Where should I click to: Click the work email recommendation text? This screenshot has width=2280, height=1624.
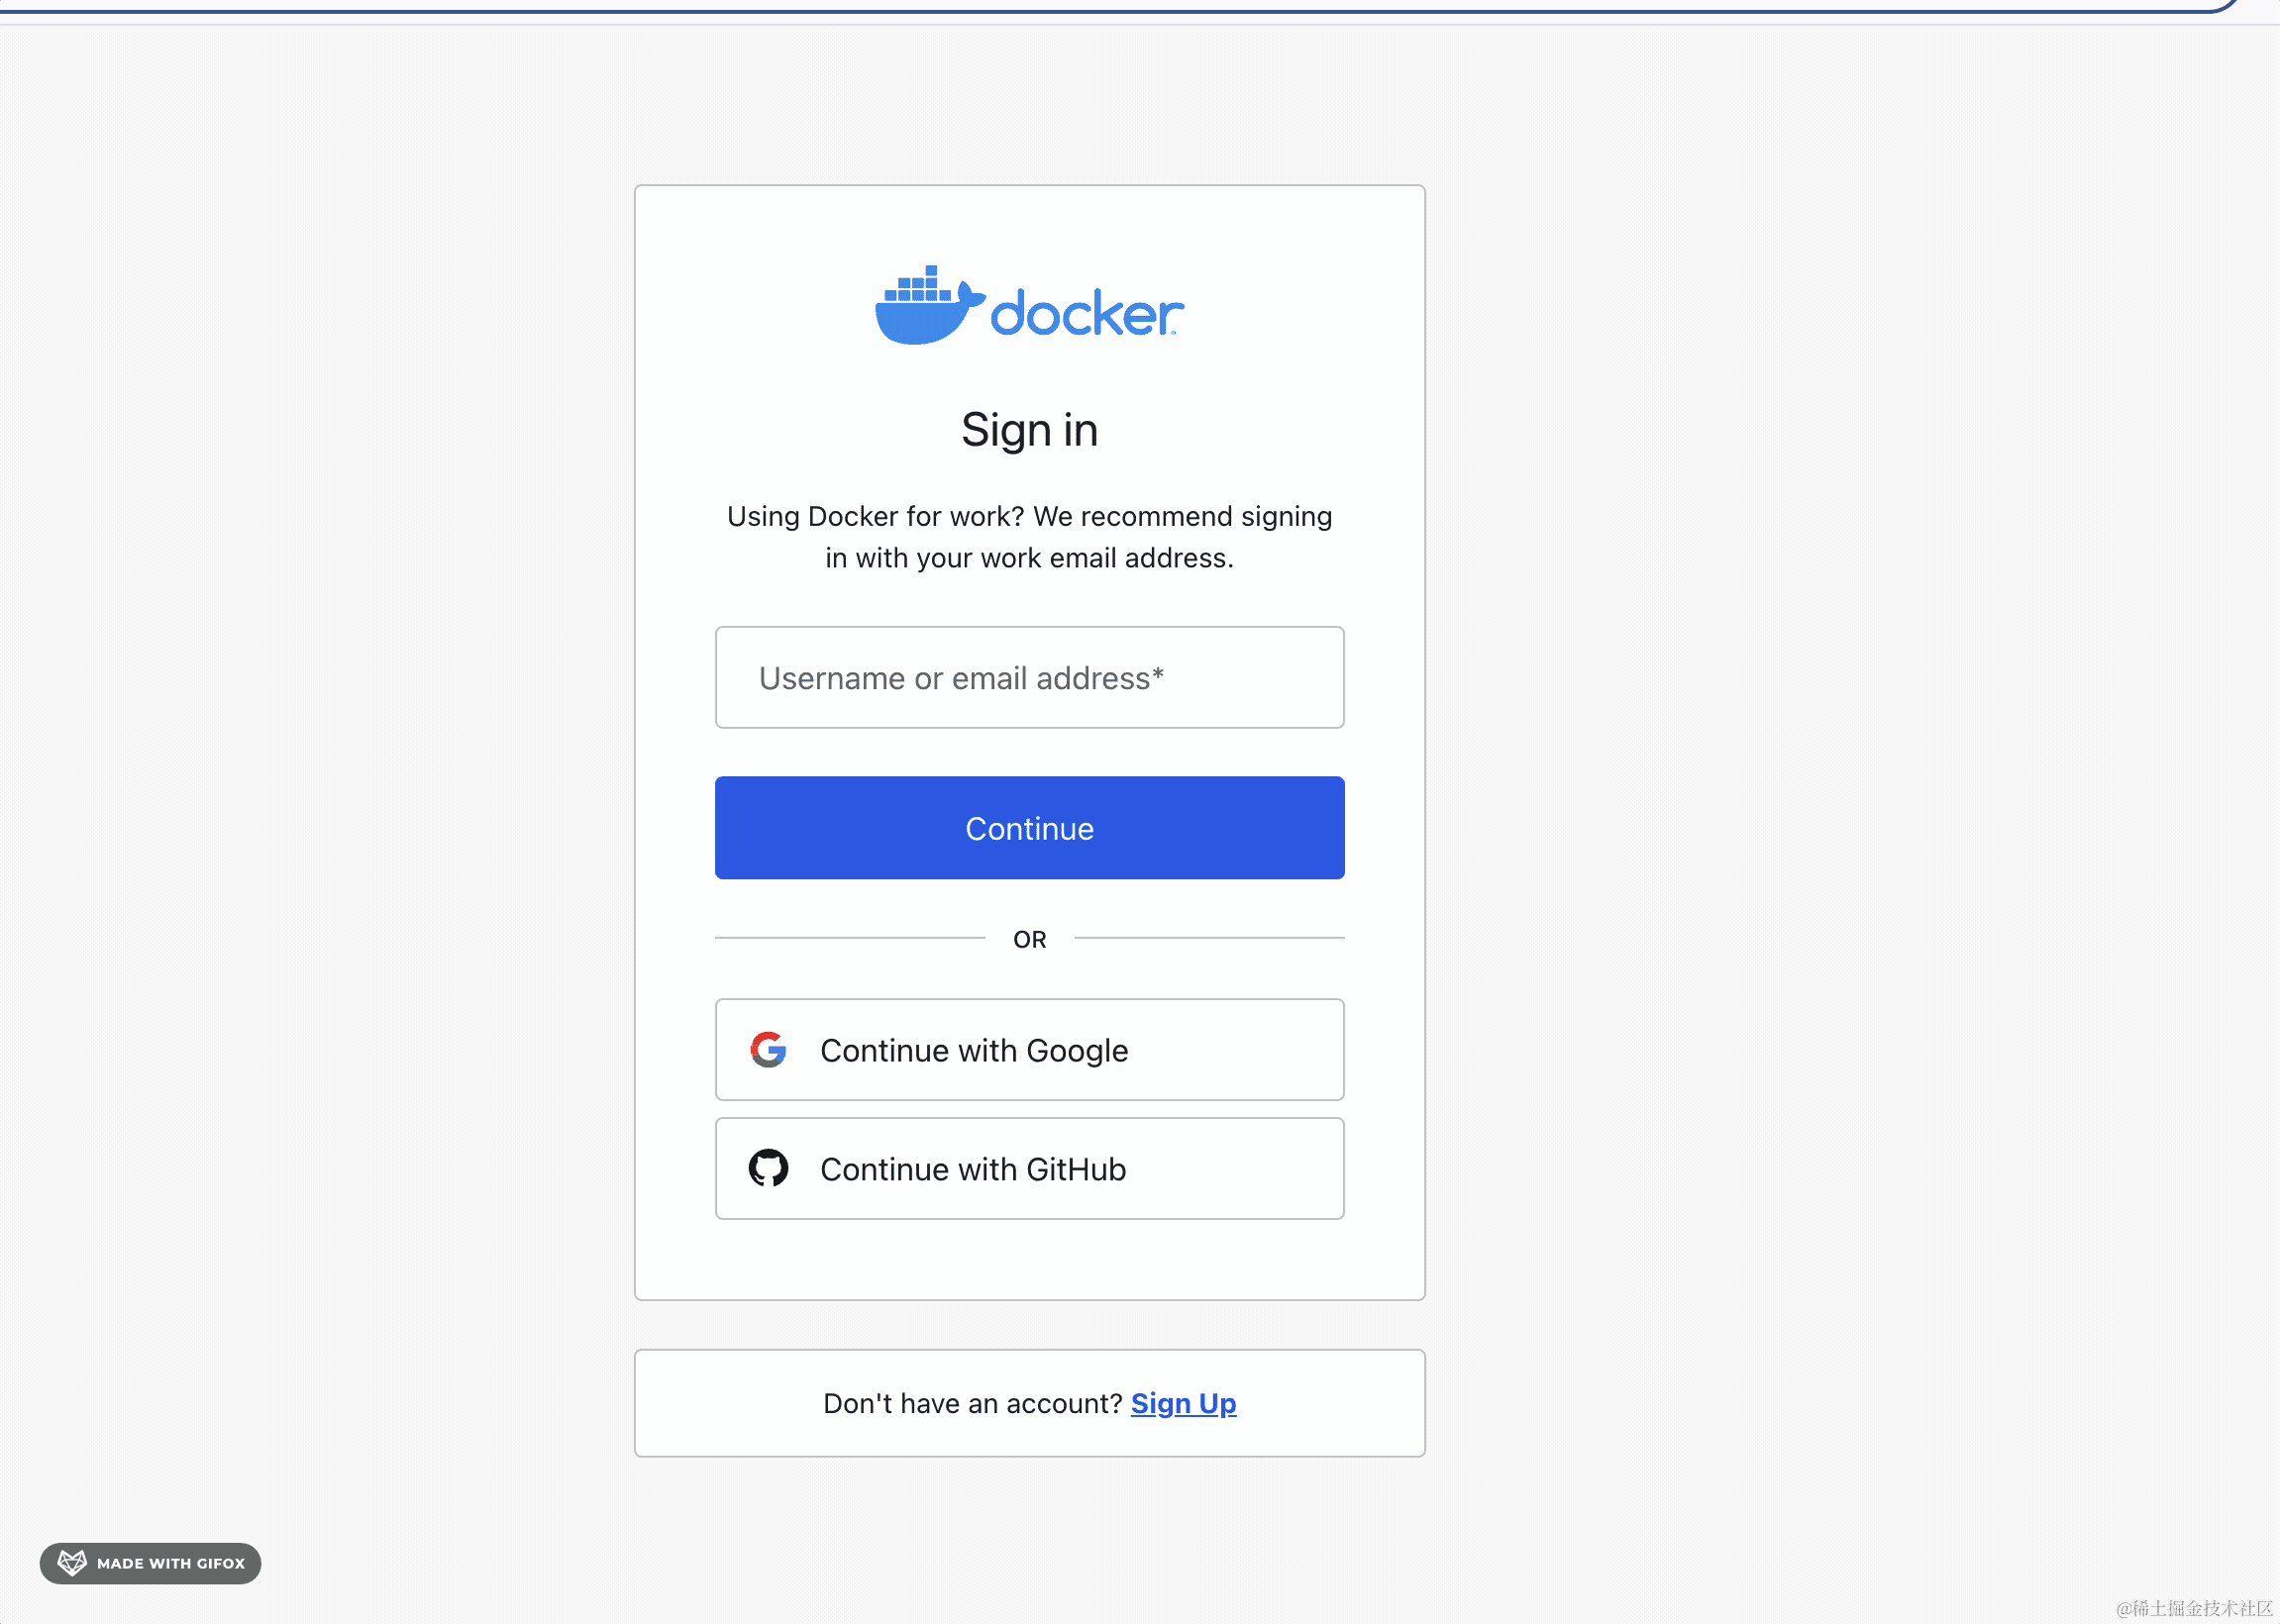point(1029,537)
